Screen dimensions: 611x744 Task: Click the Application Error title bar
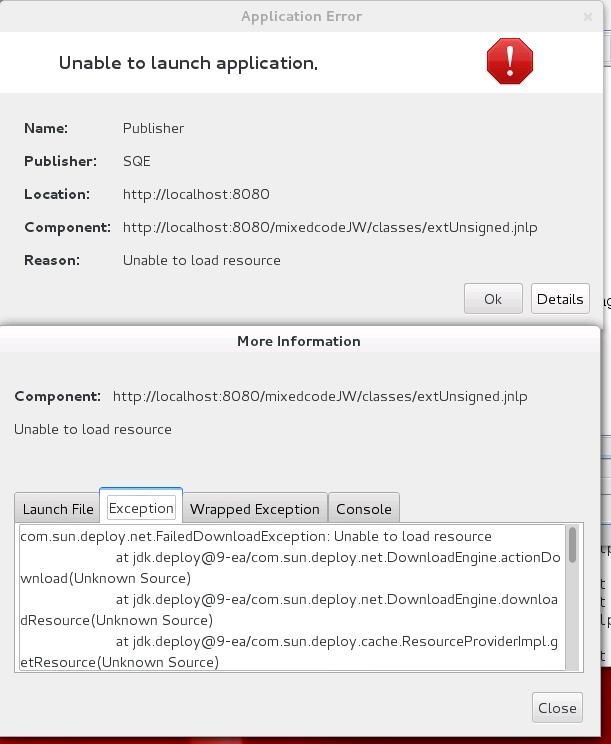click(x=301, y=16)
